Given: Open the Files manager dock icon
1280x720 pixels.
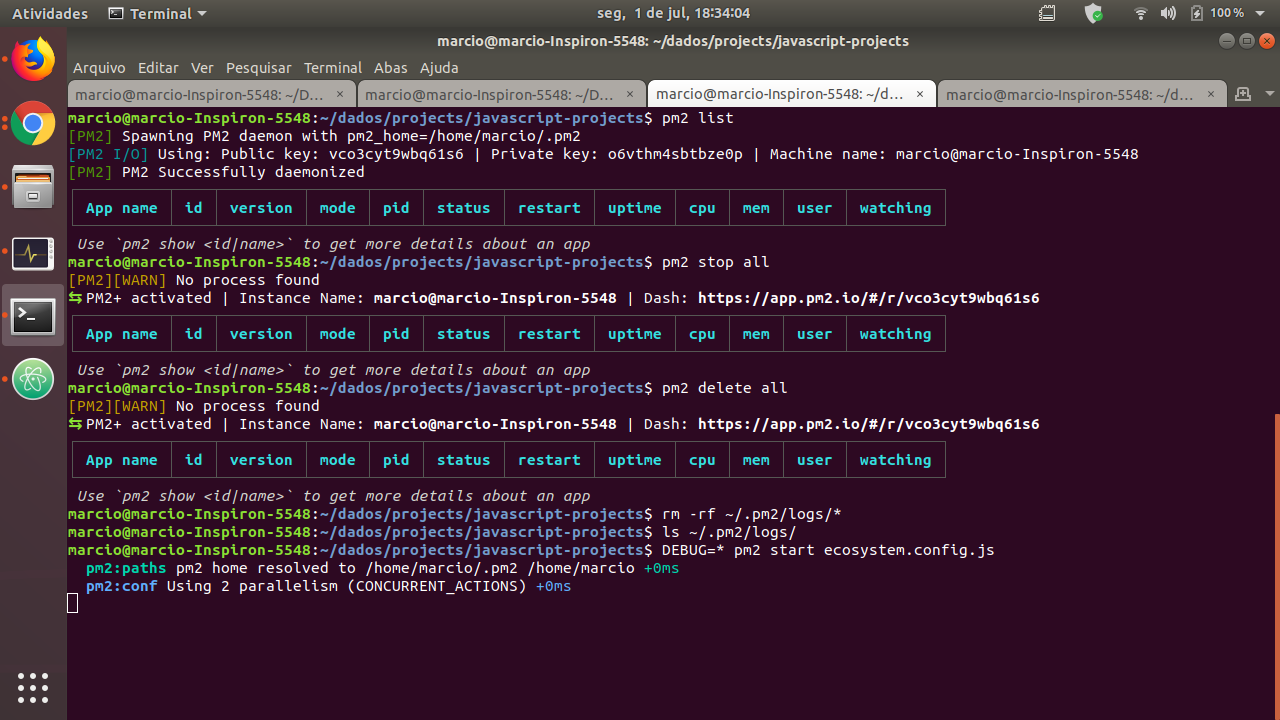Looking at the screenshot, I should [33, 187].
